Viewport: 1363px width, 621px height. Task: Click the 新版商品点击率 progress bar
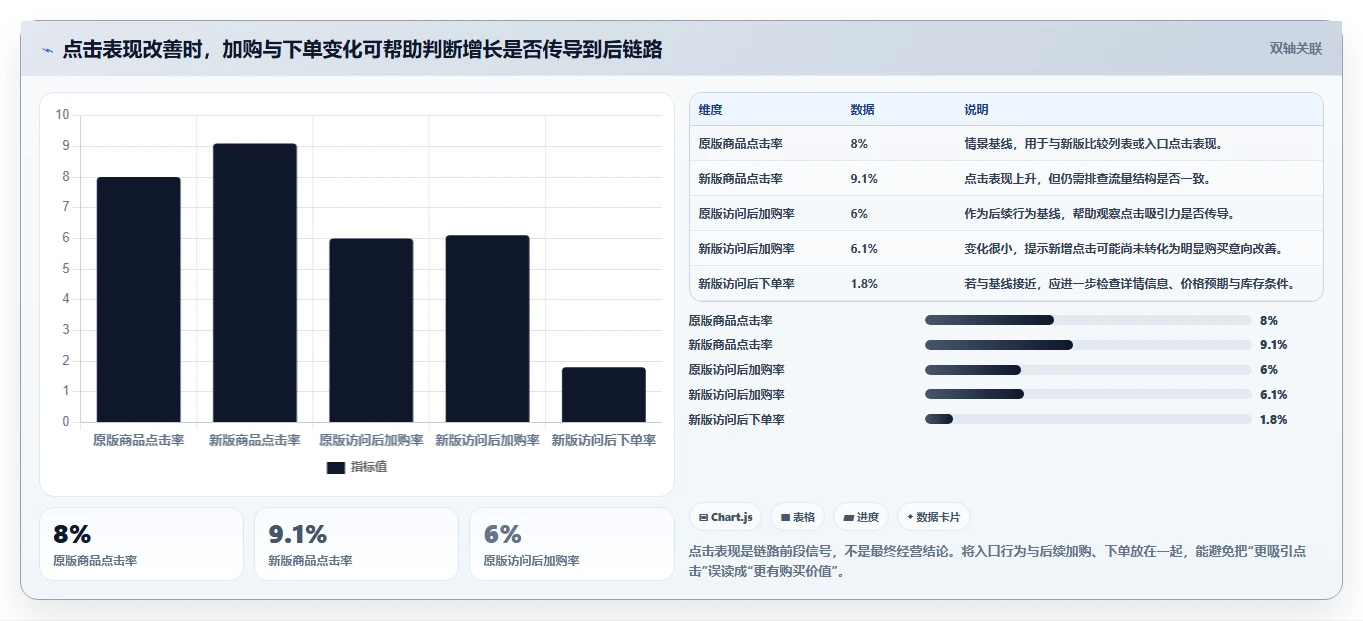tap(1088, 345)
